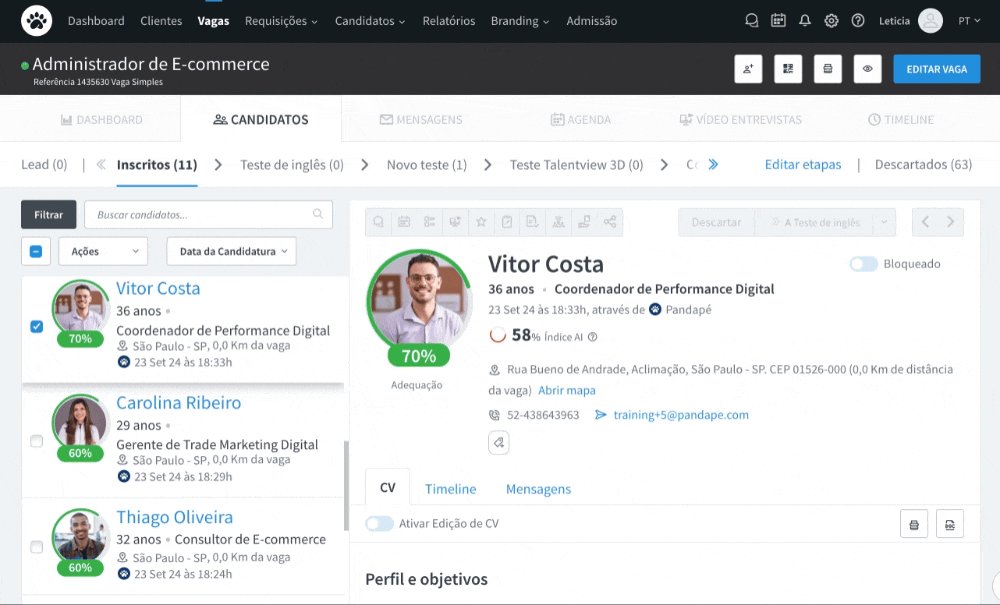Open the PT language selector
The height and width of the screenshot is (605, 1000).
968,21
